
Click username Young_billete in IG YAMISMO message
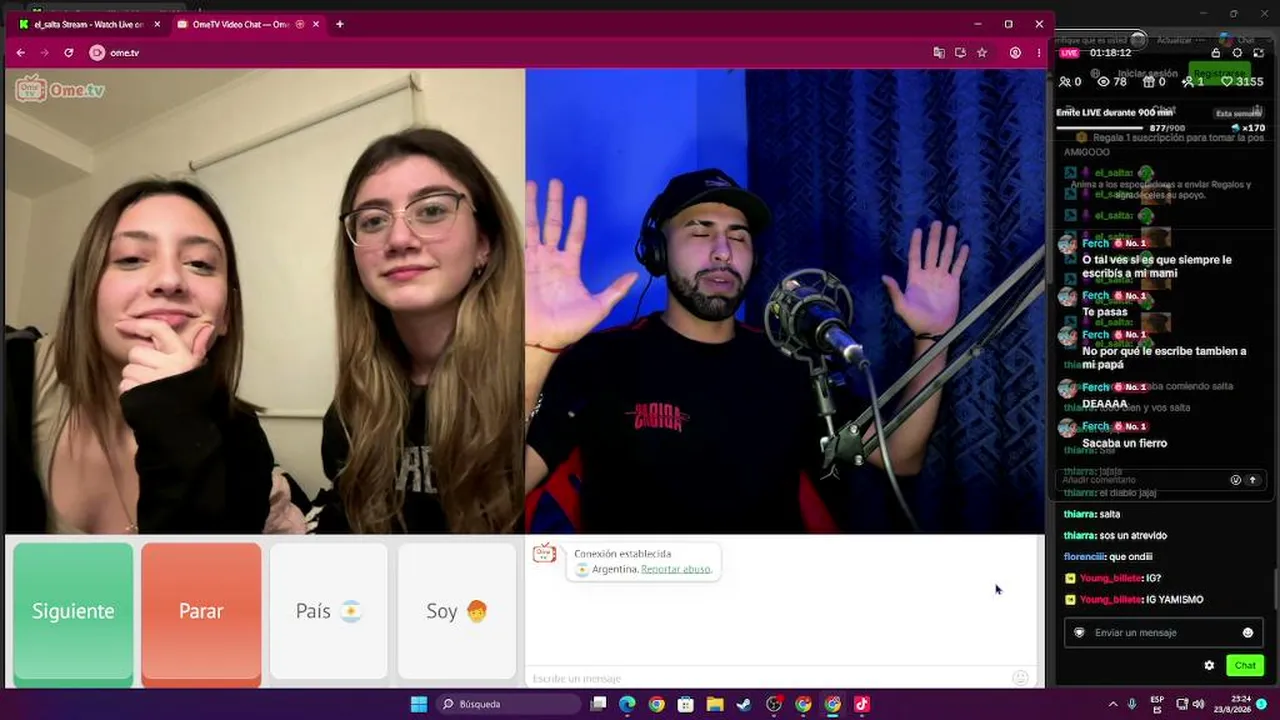[x=1111, y=600]
